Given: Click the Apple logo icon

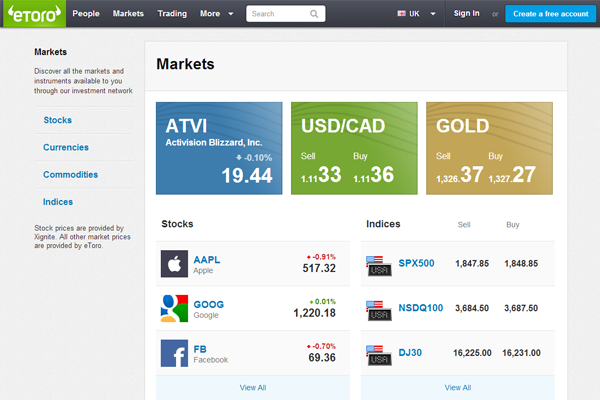Looking at the screenshot, I should pos(174,264).
